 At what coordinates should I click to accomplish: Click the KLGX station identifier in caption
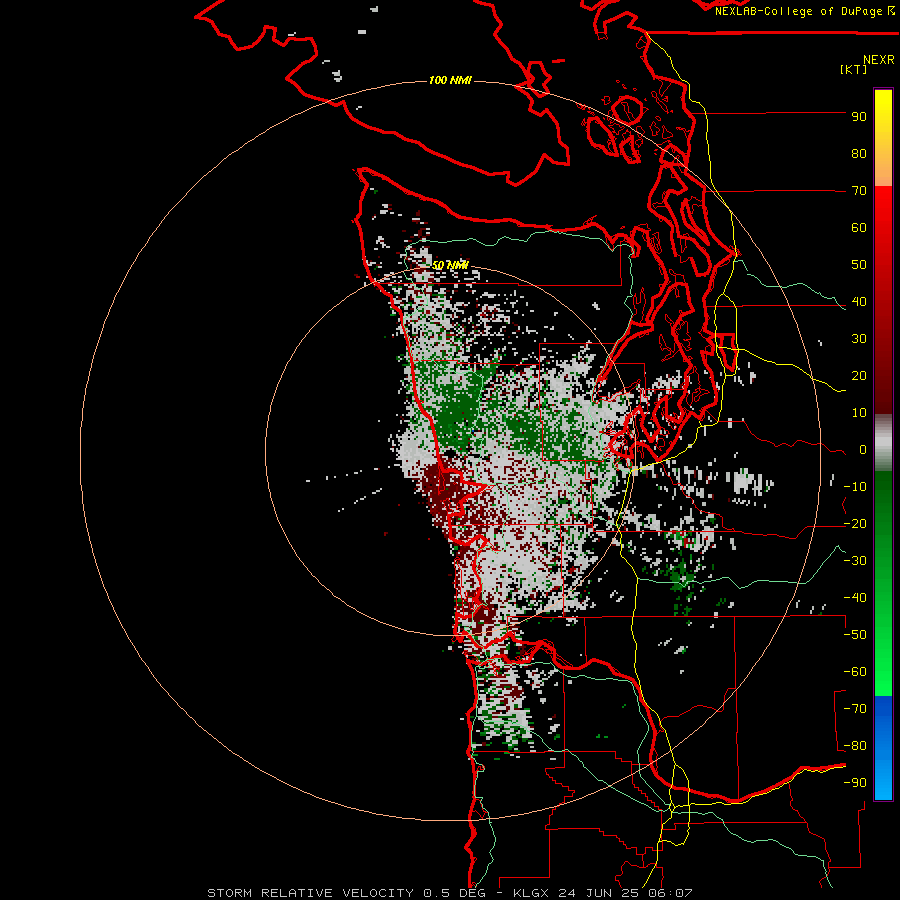(x=532, y=893)
